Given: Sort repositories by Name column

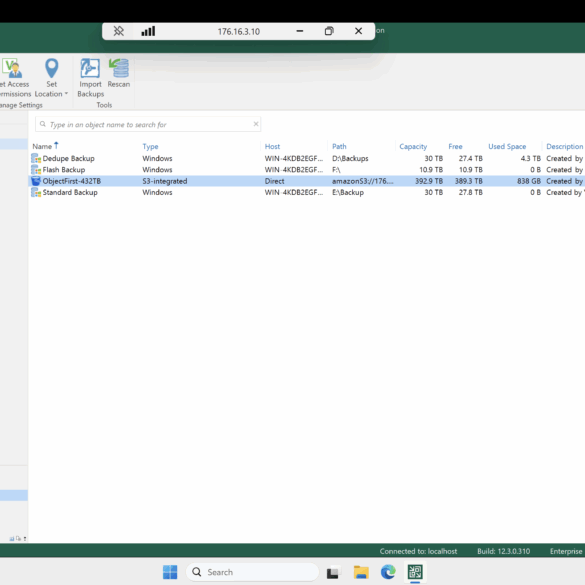Looking at the screenshot, I should click(x=42, y=146).
